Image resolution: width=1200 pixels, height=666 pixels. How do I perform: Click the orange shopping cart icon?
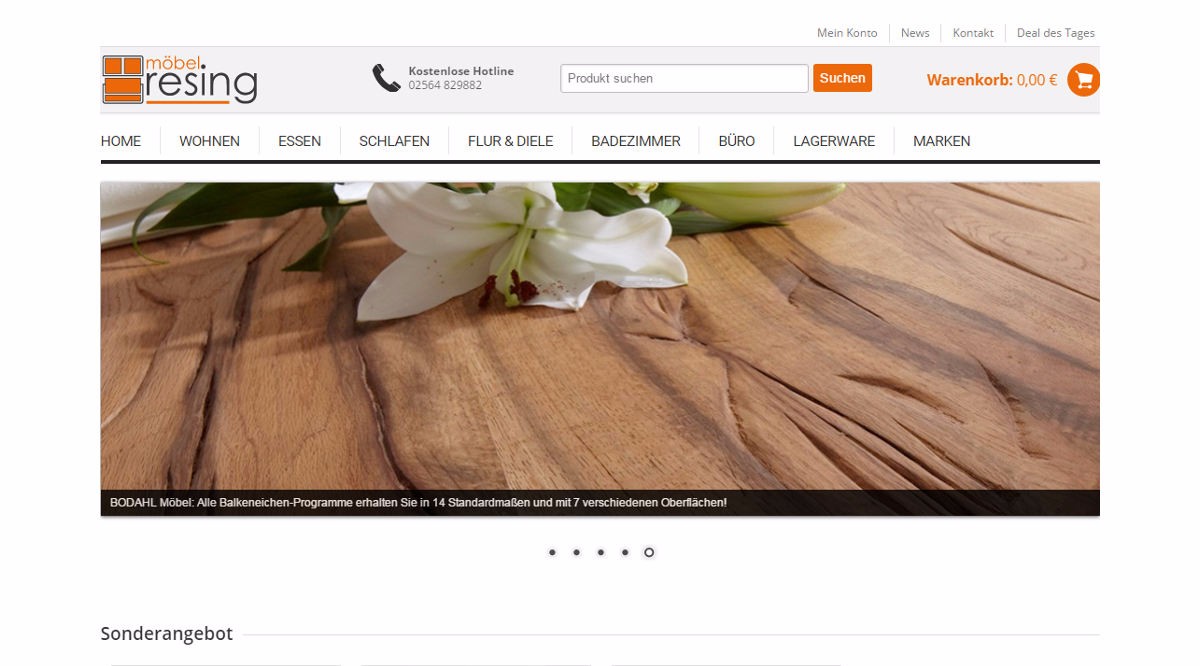(x=1083, y=80)
